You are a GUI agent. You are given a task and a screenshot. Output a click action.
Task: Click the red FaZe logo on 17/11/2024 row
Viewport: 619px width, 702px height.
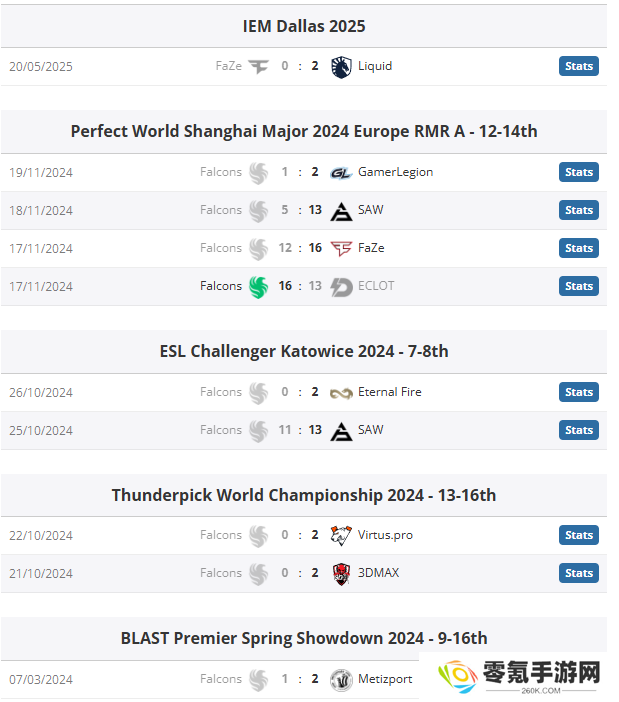341,248
